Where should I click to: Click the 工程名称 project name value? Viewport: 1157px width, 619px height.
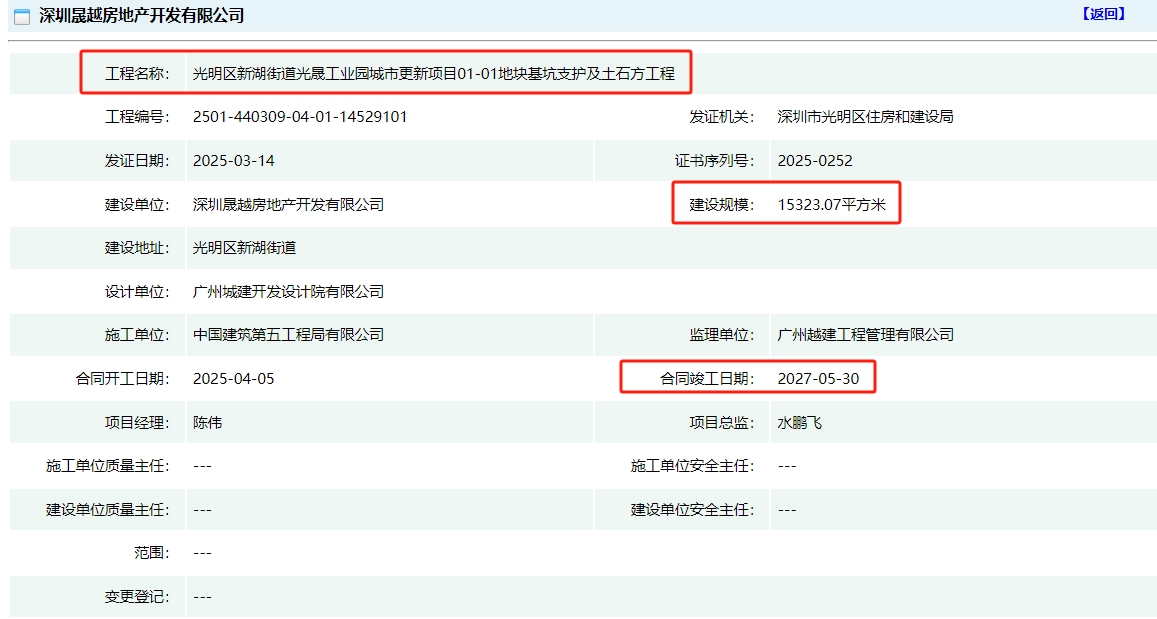tap(434, 74)
